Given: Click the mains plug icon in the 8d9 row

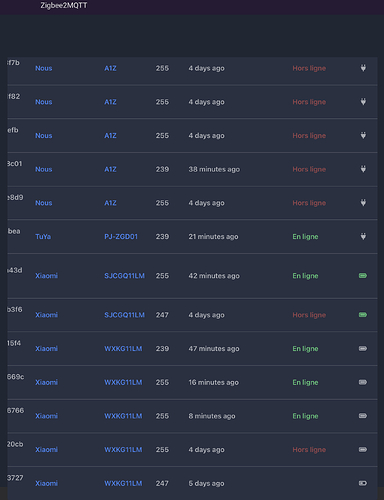Looking at the screenshot, I should pos(363,203).
